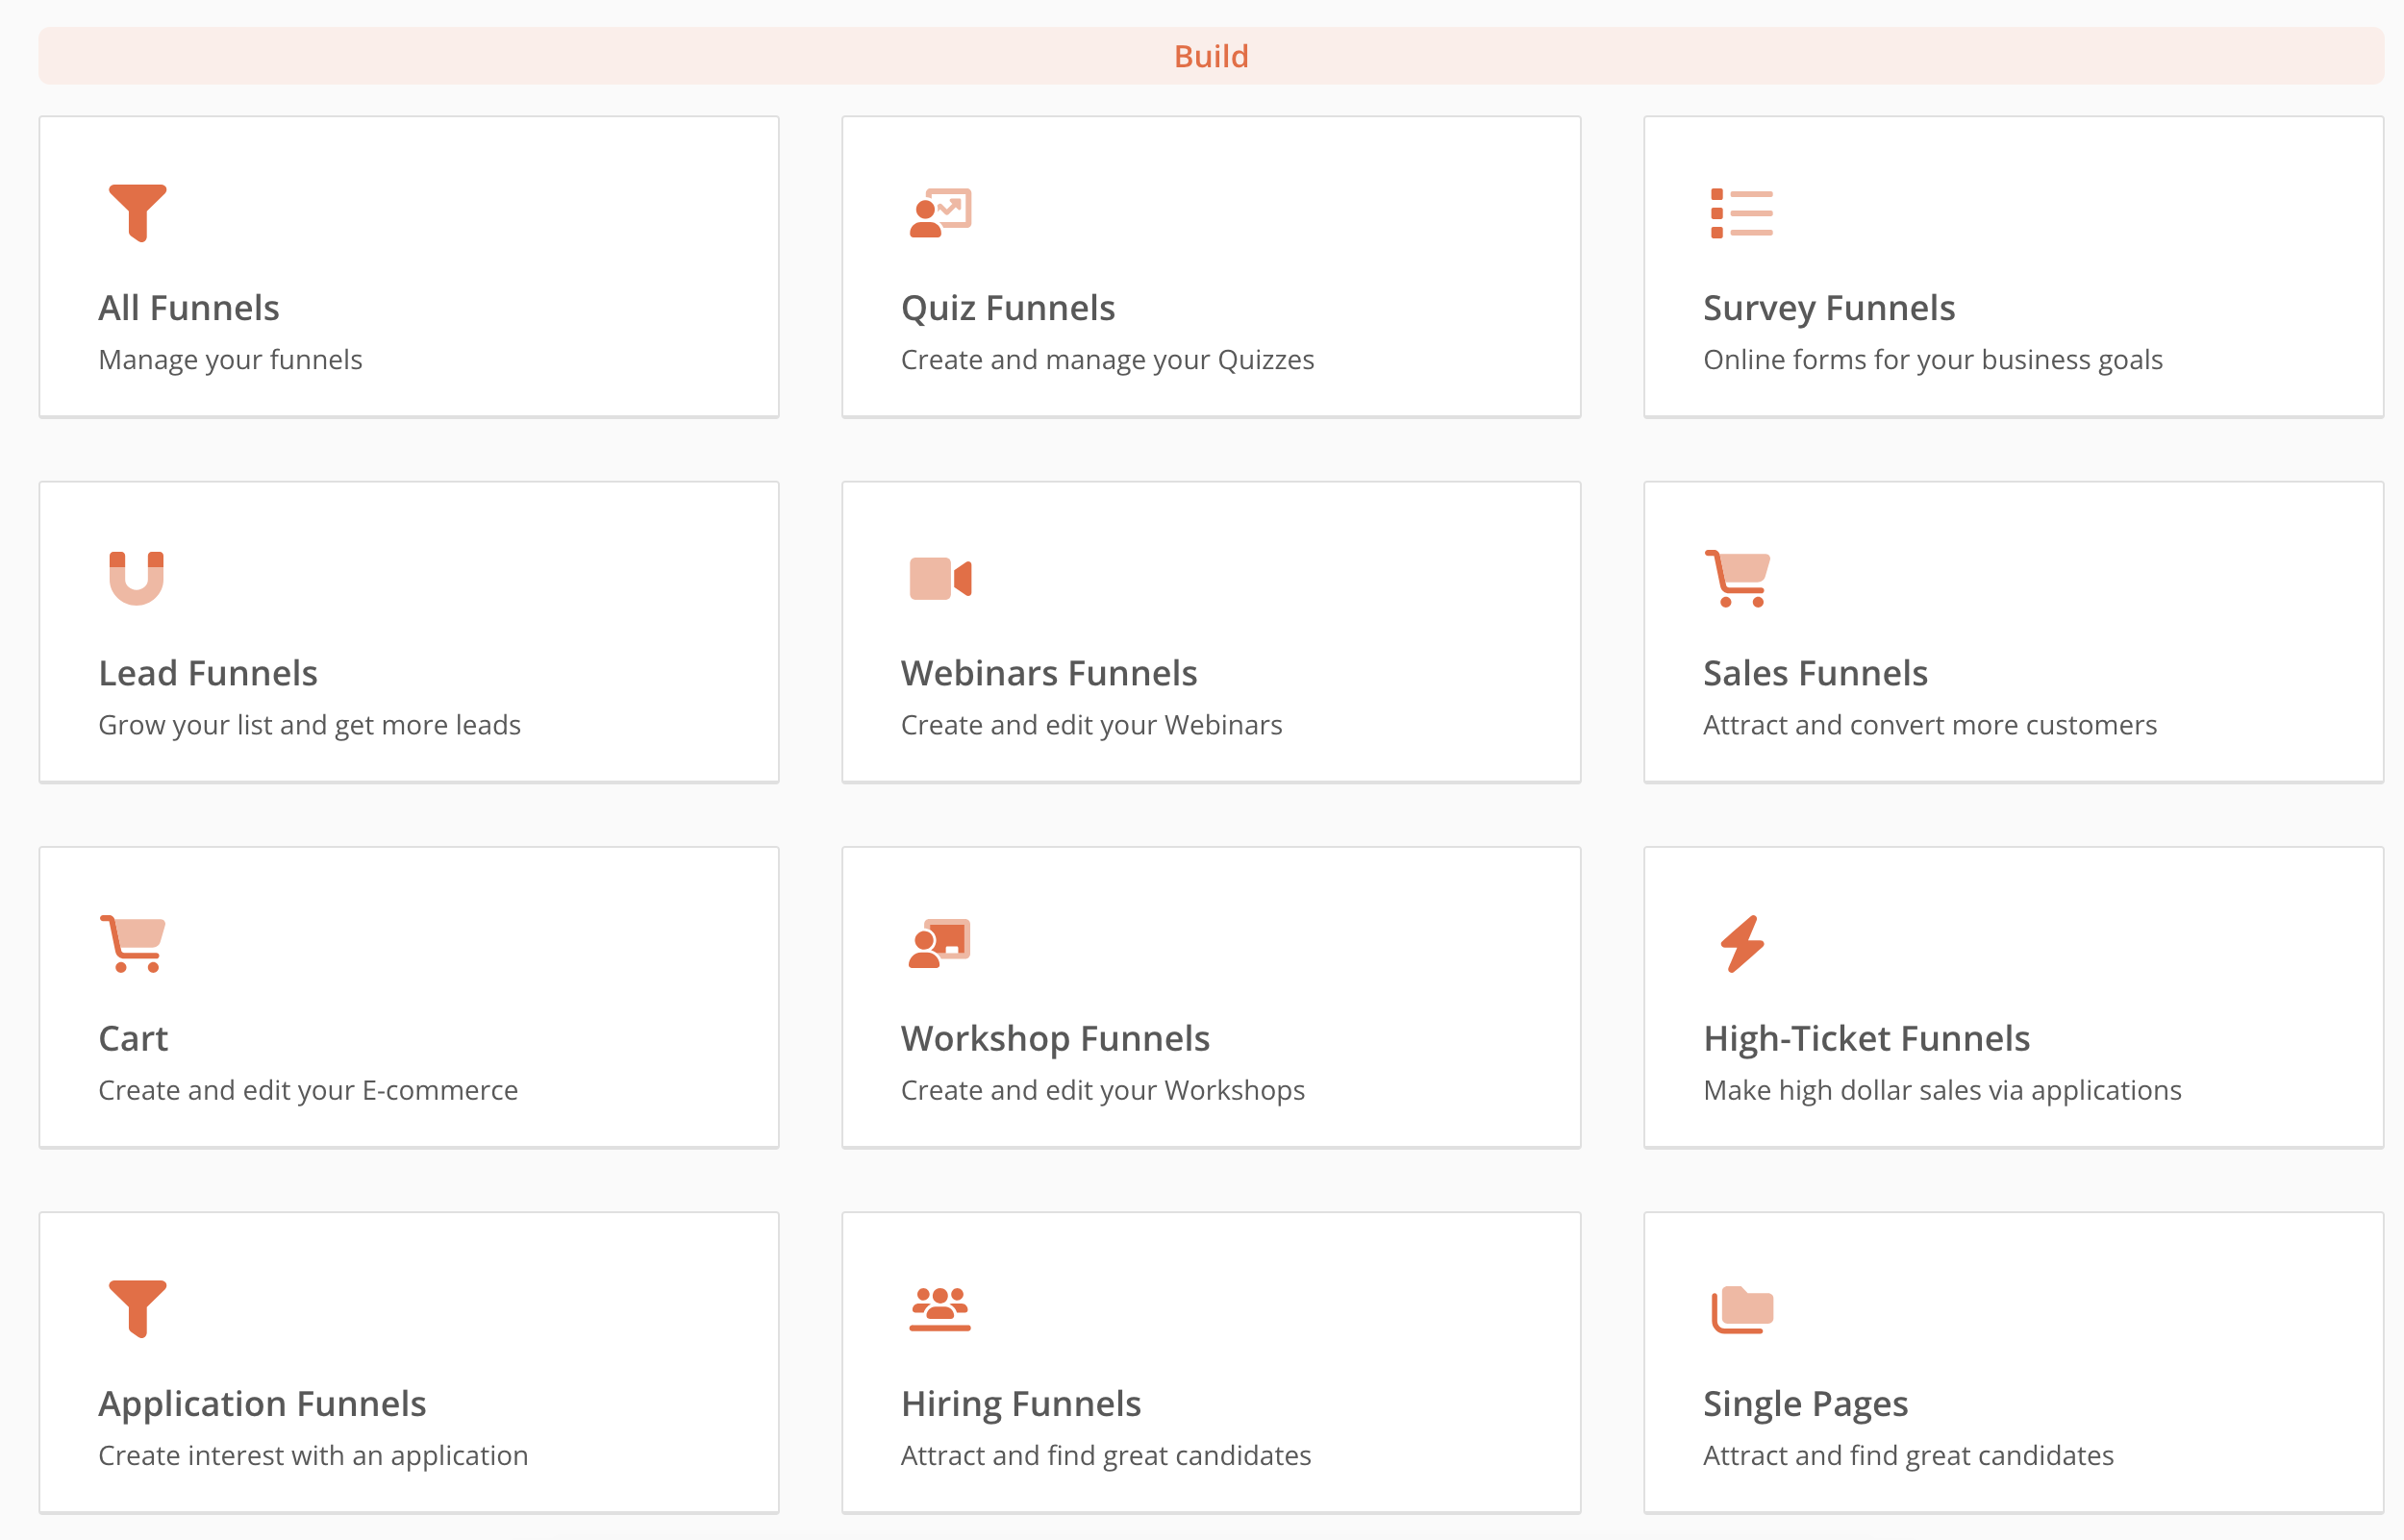
Task: Click the Single Pages folder icon
Action: (x=1742, y=1308)
